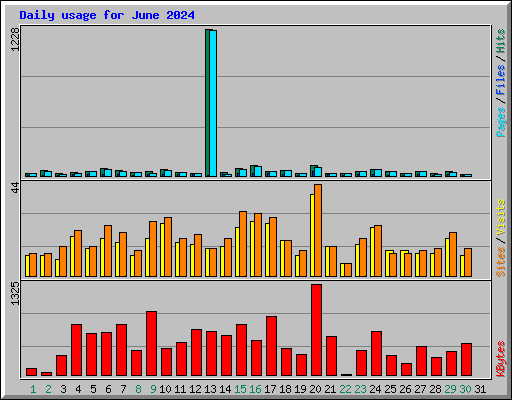
Task: Click the red KBytes bar for day 17
Action: pyautogui.click(x=271, y=346)
